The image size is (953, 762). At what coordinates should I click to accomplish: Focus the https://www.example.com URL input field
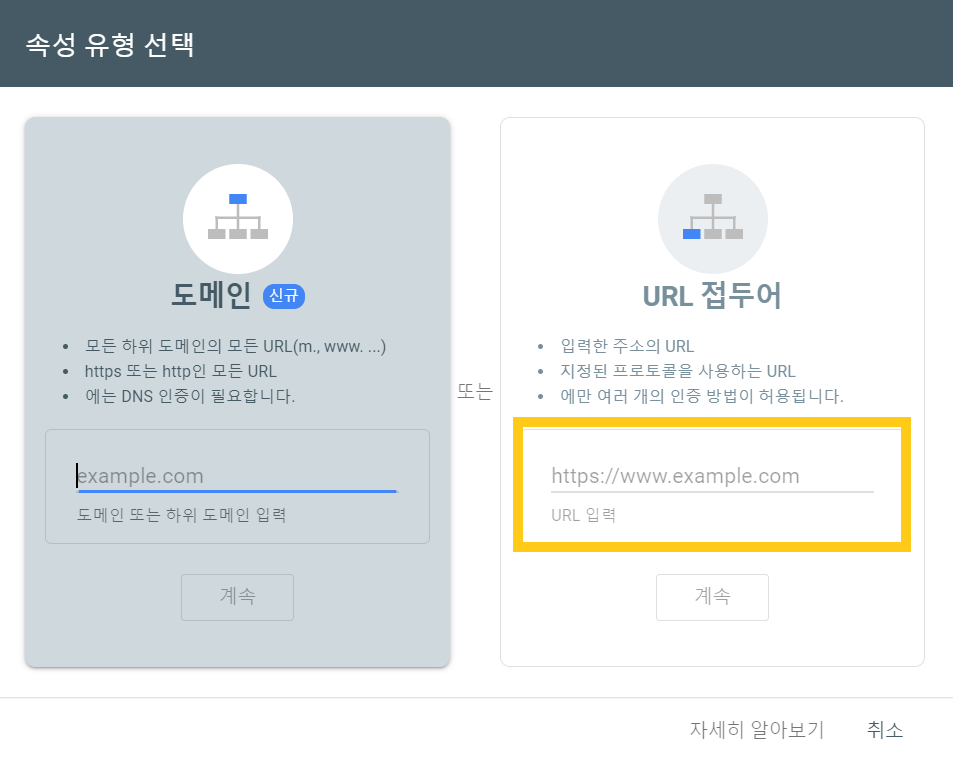712,476
